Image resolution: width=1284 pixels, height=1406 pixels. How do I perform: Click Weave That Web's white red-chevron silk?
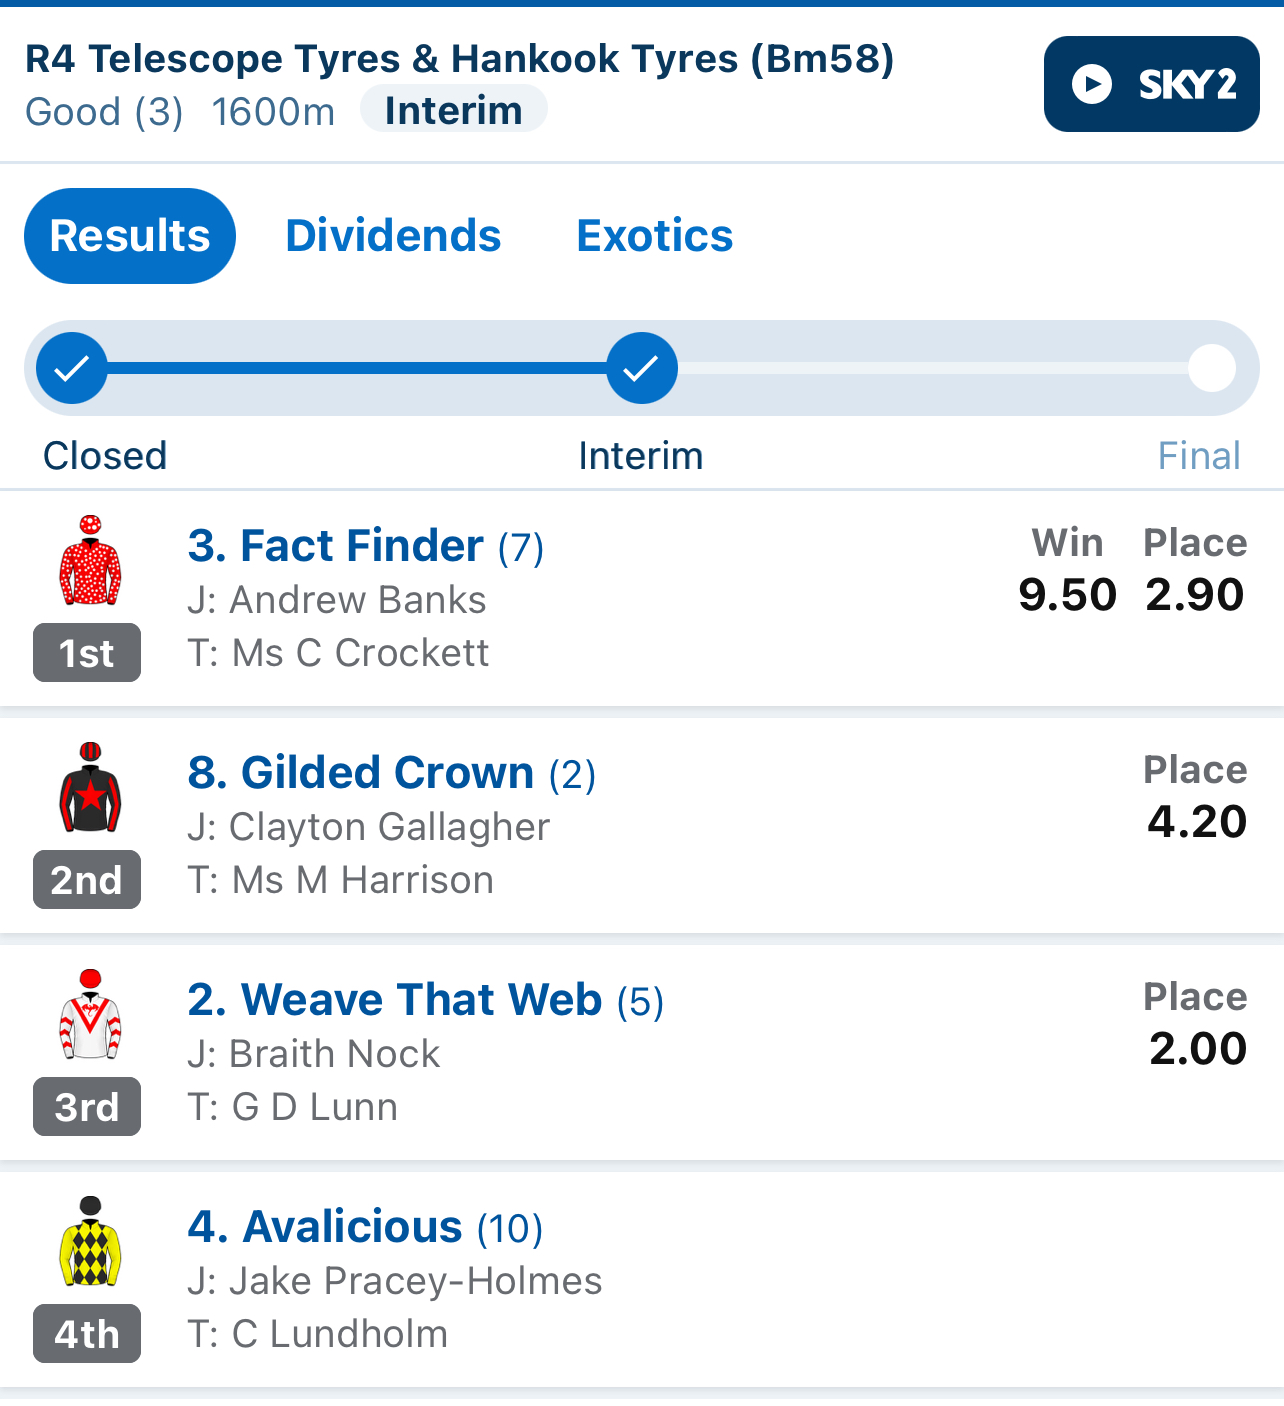pos(90,1014)
